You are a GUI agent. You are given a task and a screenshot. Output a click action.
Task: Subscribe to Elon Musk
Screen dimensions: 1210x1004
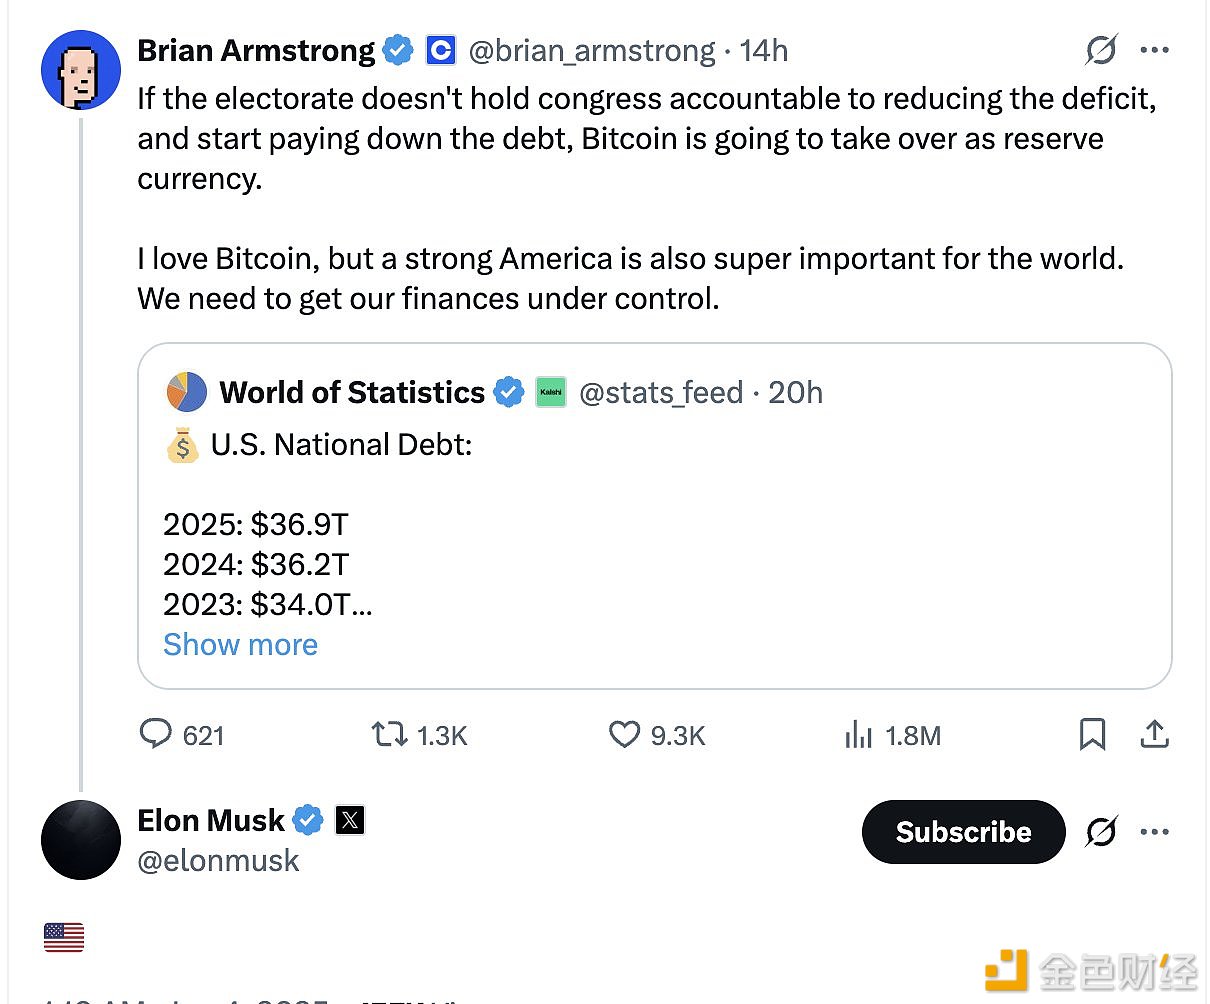[x=963, y=831]
